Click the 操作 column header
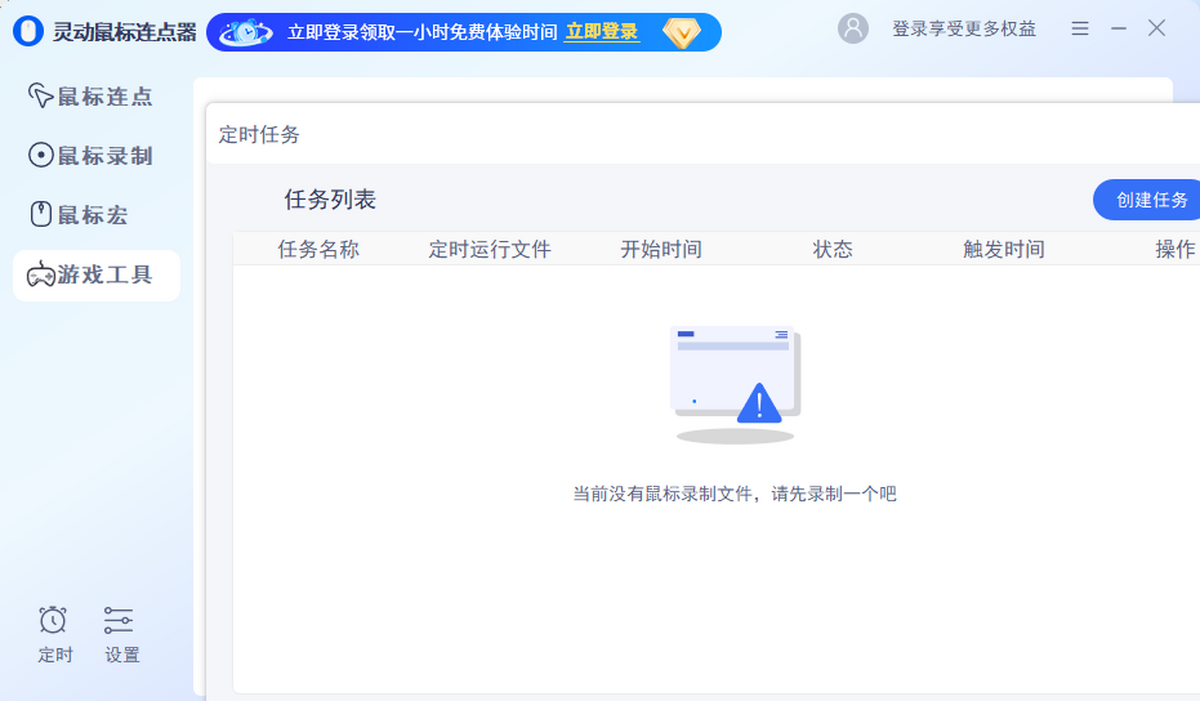The image size is (1200, 701). pos(1176,249)
